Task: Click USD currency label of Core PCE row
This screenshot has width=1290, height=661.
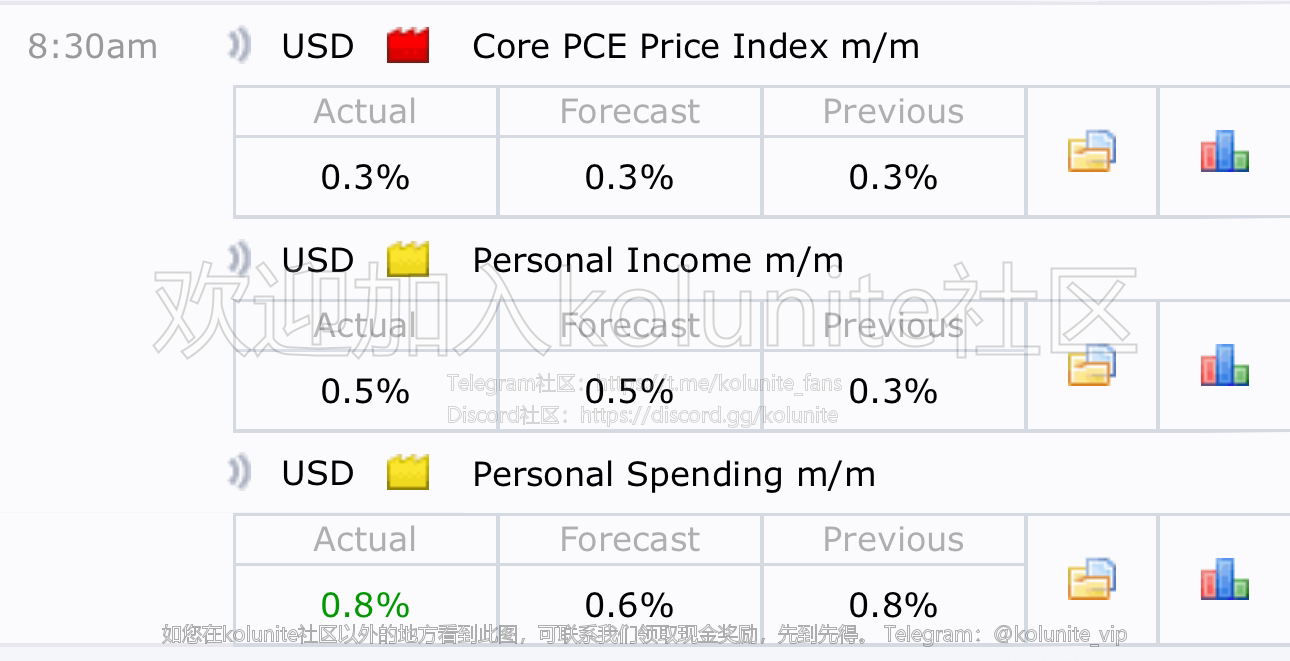Action: pyautogui.click(x=318, y=47)
